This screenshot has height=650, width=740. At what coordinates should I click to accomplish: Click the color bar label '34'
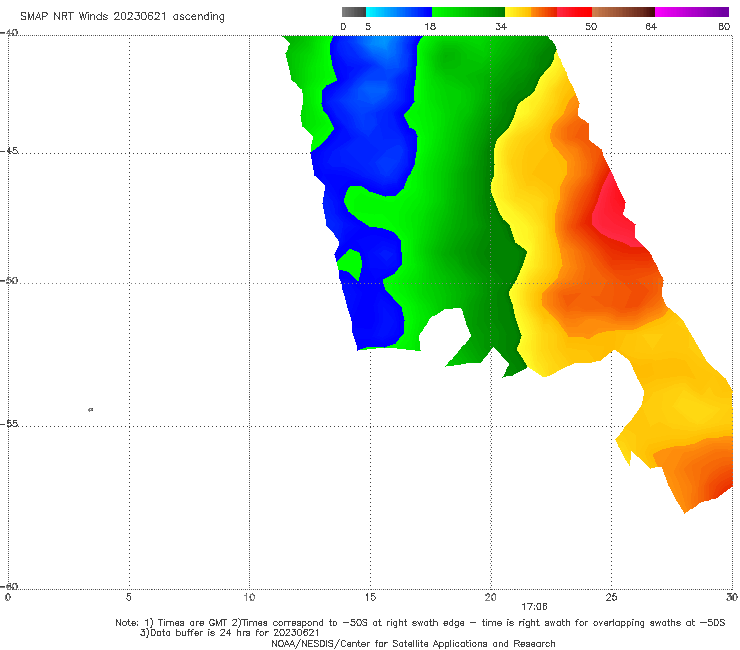(x=501, y=26)
